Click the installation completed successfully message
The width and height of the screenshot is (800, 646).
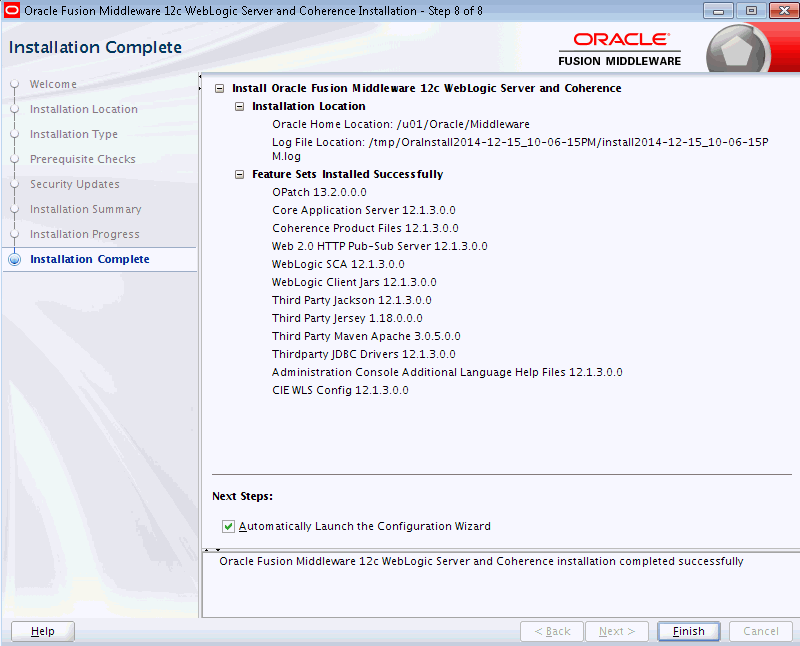pyautogui.click(x=481, y=561)
